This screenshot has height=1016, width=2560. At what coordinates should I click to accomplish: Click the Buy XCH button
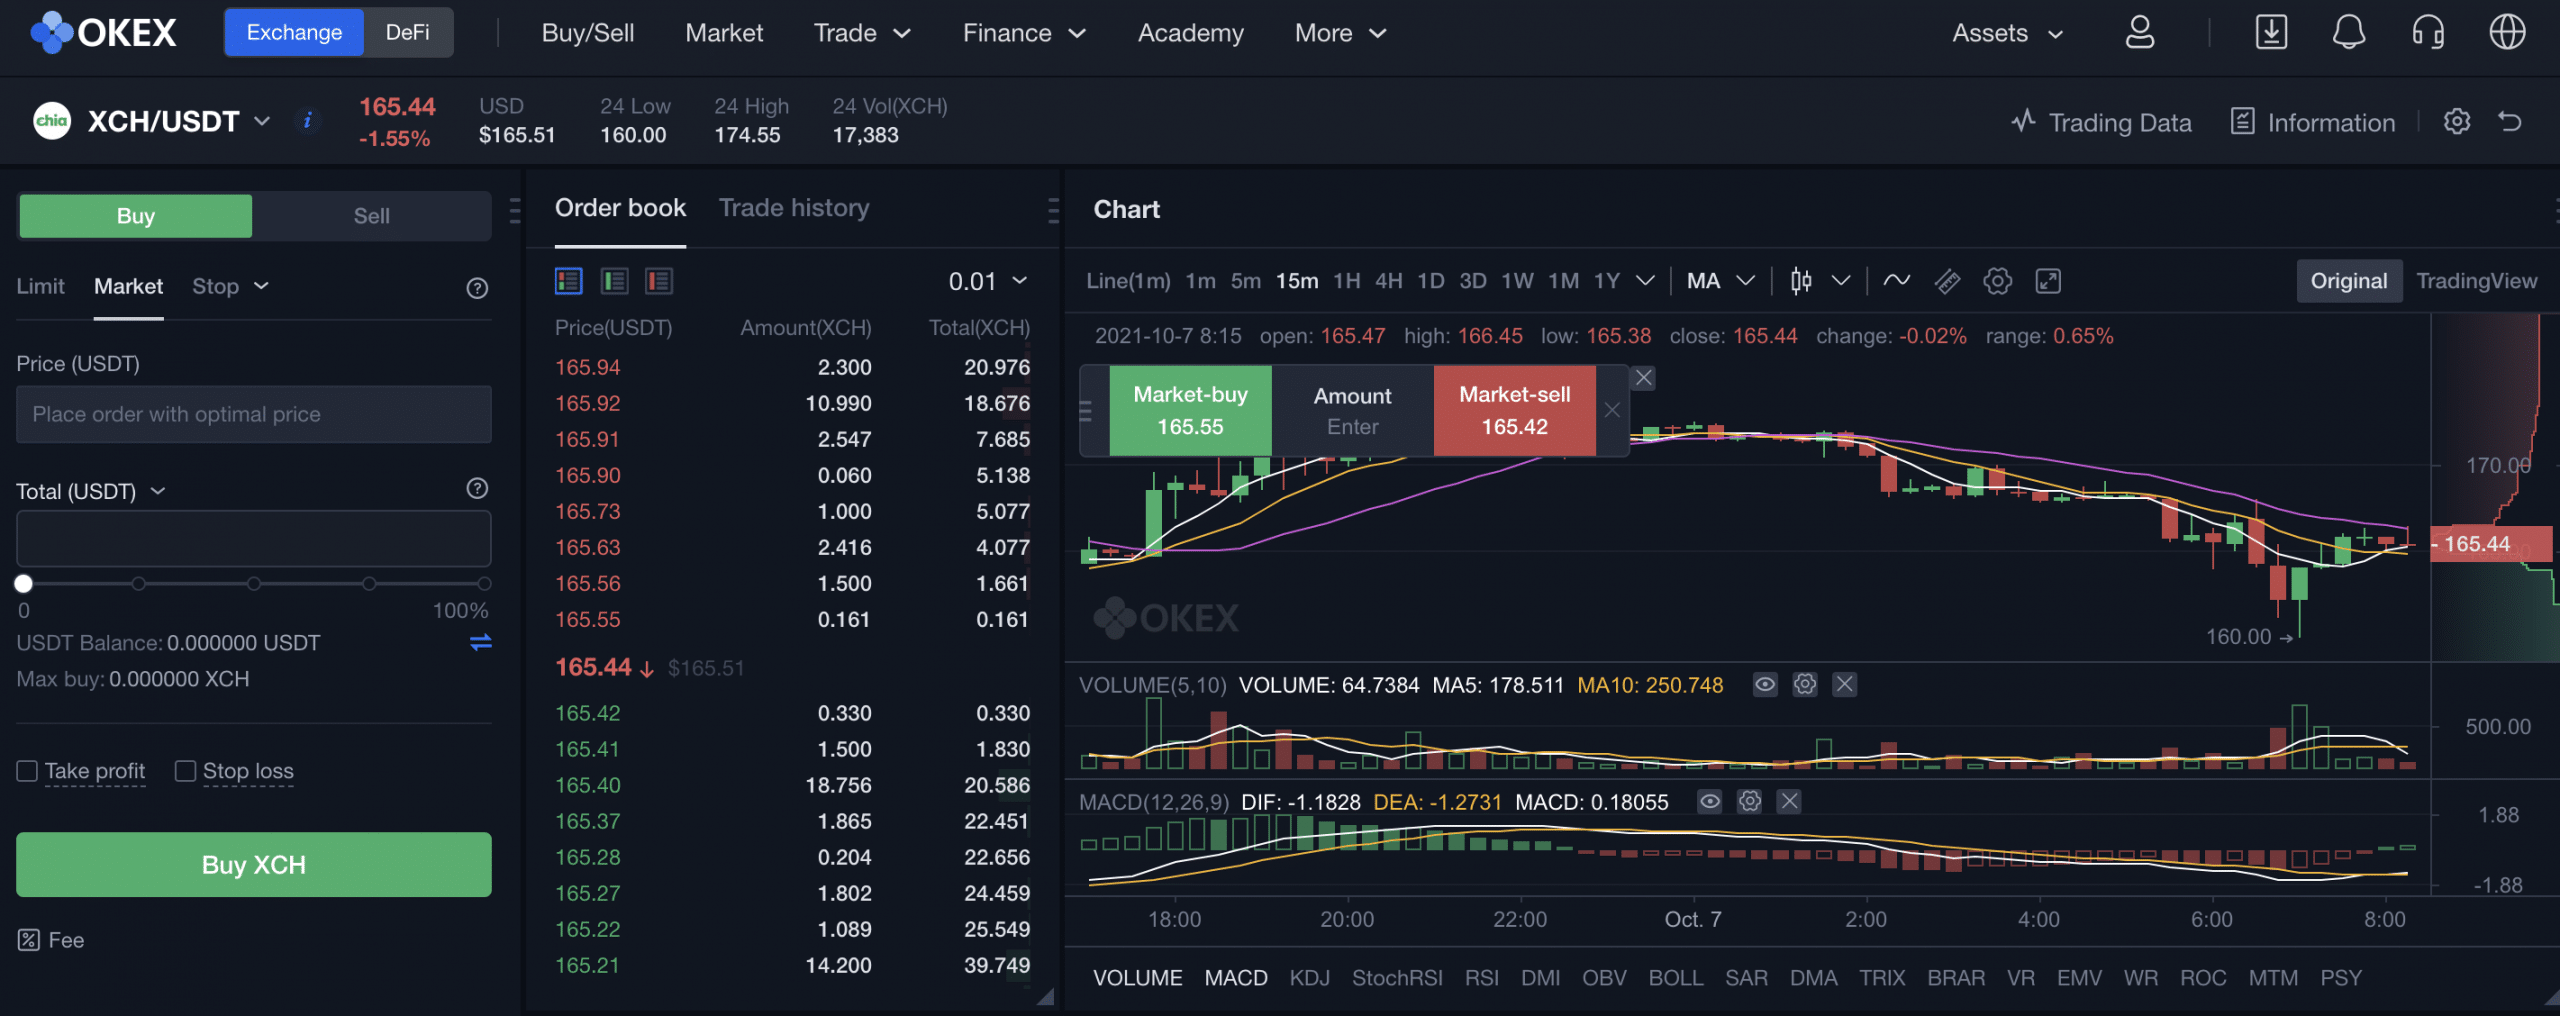click(254, 864)
